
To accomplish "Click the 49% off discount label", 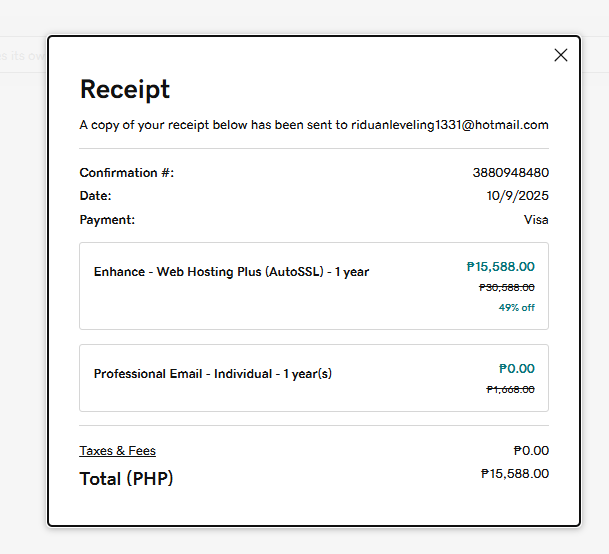I will pos(516,308).
